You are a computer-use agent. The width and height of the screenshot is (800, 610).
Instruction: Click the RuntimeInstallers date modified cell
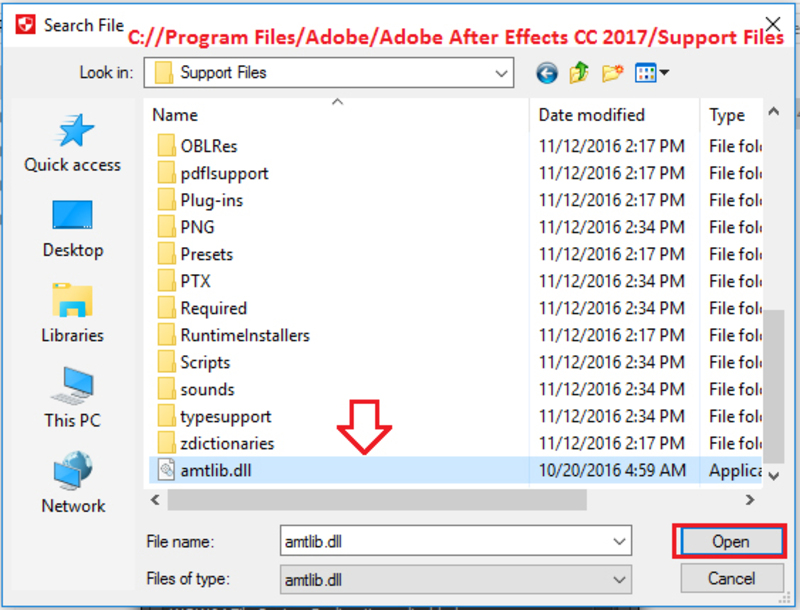pos(612,335)
